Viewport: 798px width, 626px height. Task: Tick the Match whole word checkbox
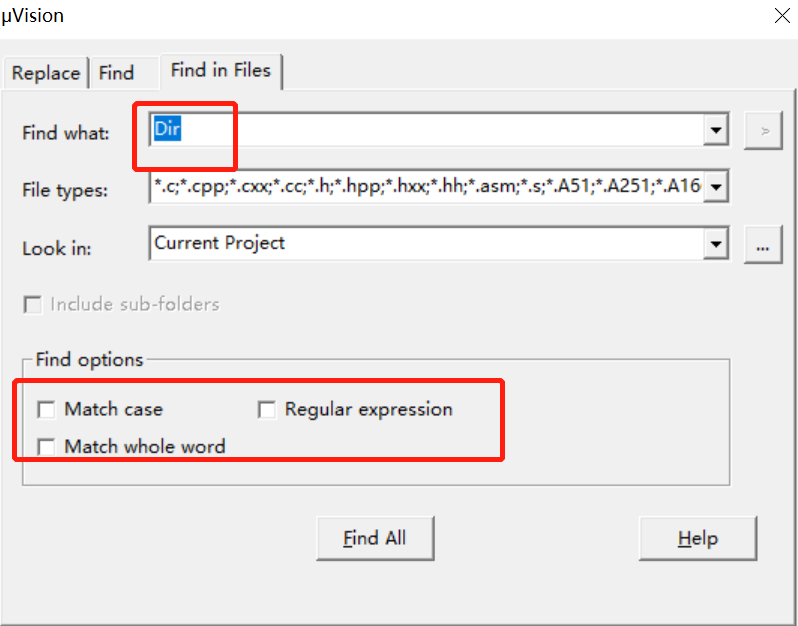46,447
